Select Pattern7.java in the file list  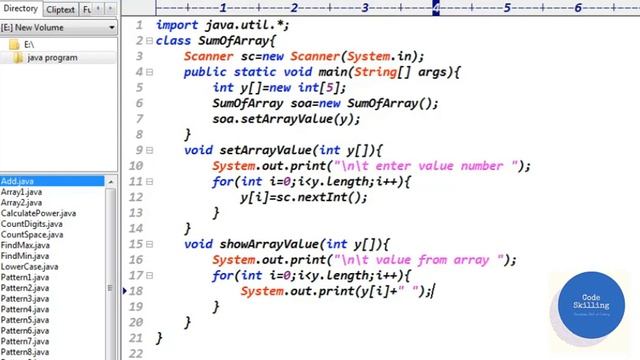point(24,341)
